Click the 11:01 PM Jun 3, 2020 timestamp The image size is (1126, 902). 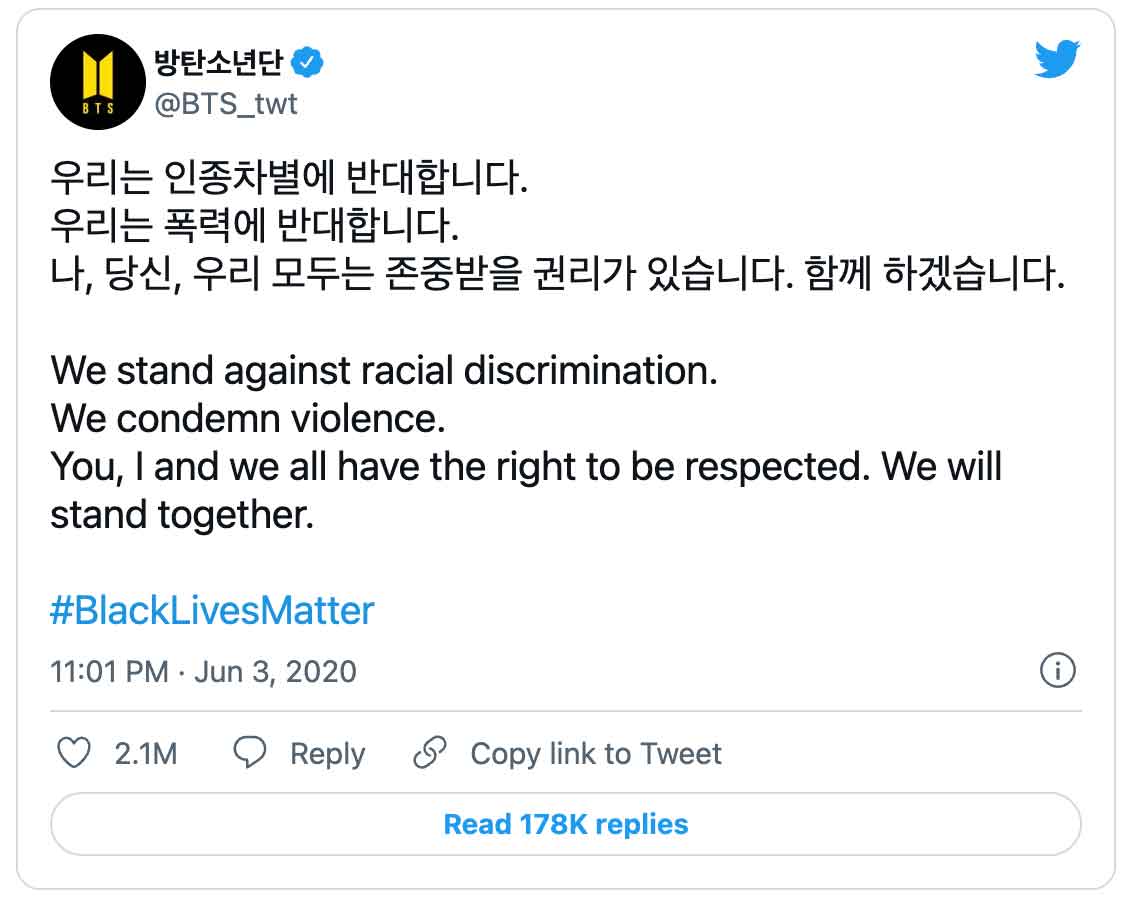[x=203, y=671]
